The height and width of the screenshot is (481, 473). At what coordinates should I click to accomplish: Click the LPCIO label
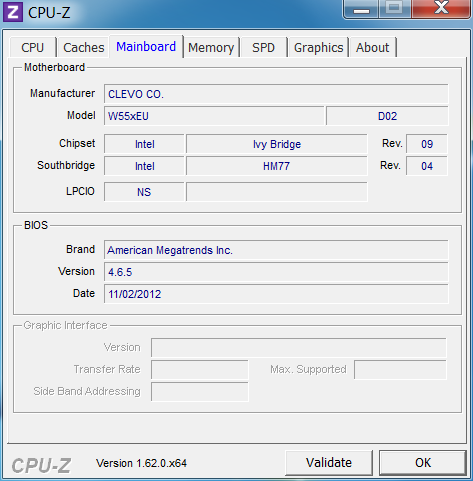click(x=80, y=191)
